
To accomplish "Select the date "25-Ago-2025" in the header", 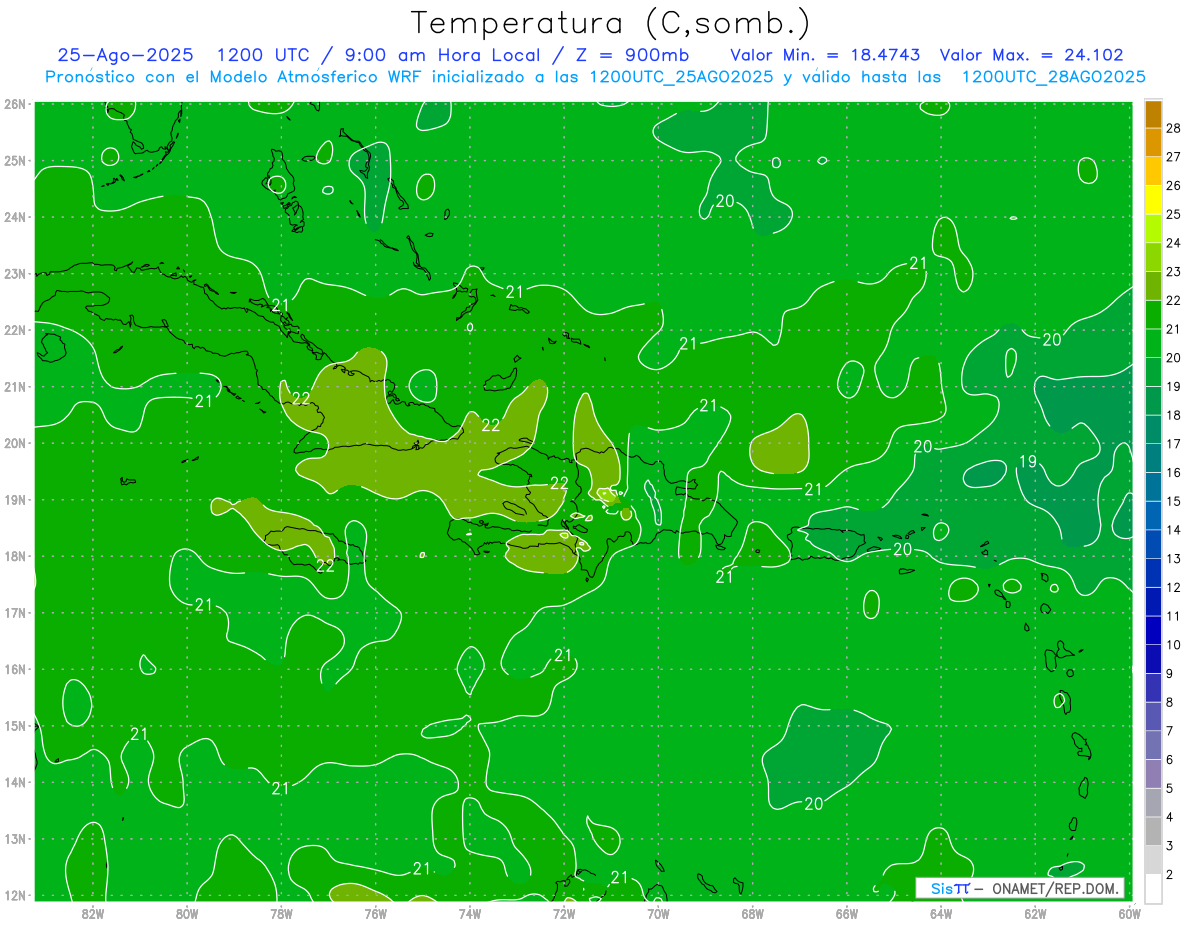I will pyautogui.click(x=127, y=55).
